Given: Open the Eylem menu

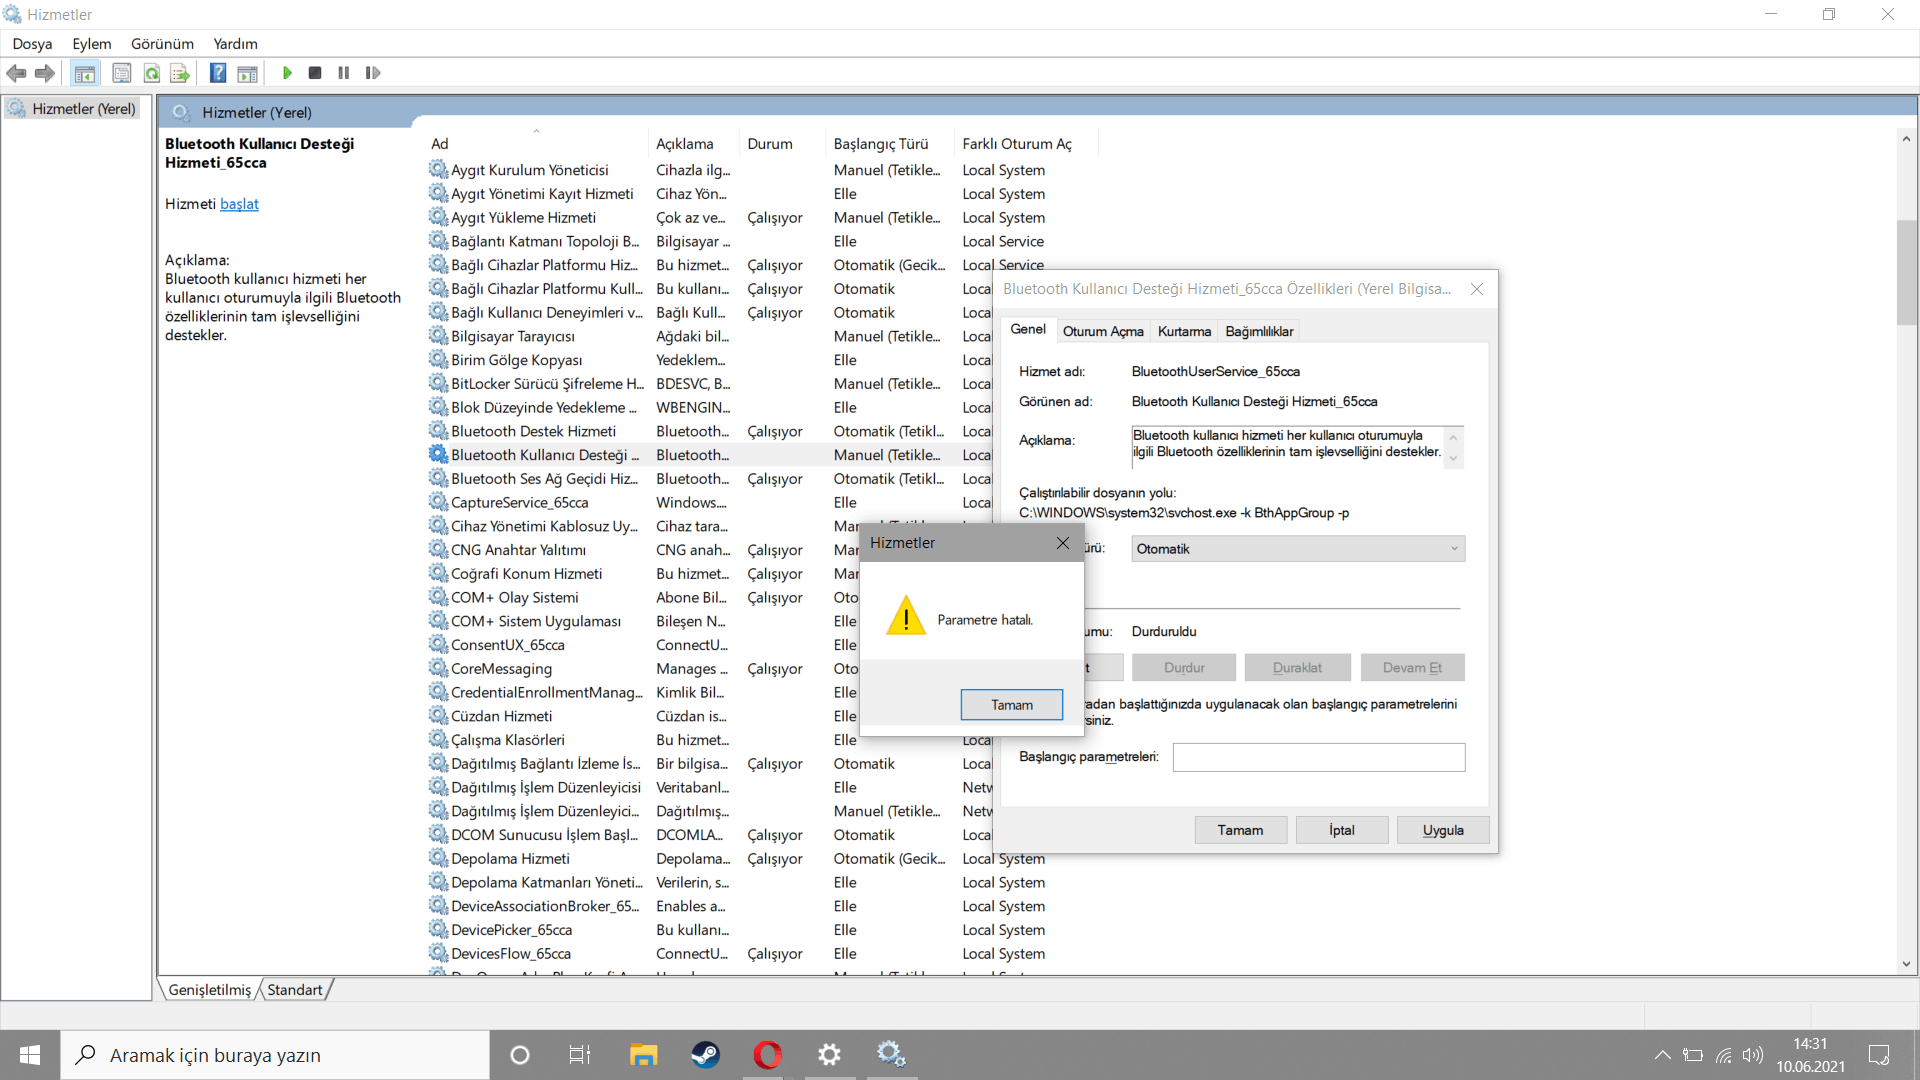Looking at the screenshot, I should click(91, 44).
